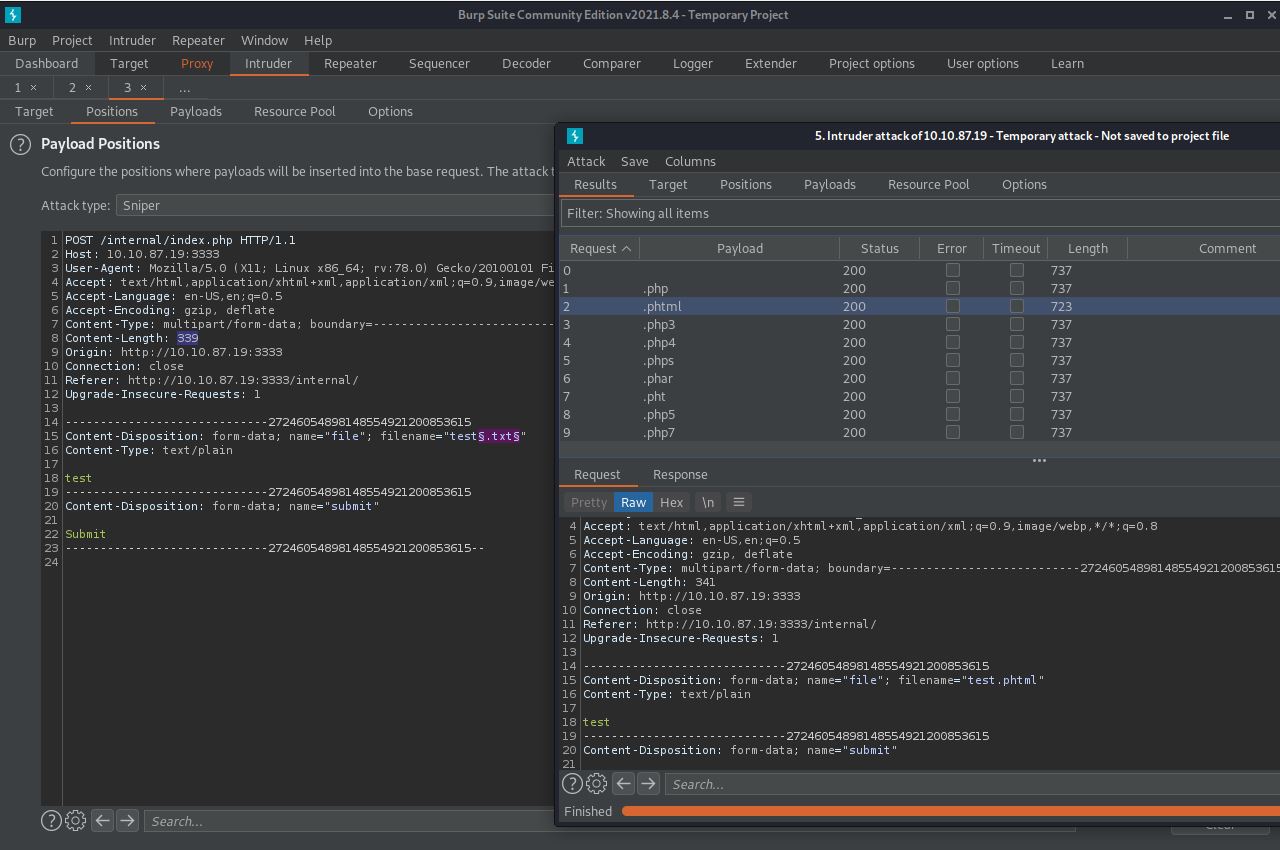Toggle the \n non-printable characters button
1280x850 pixels.
[708, 502]
